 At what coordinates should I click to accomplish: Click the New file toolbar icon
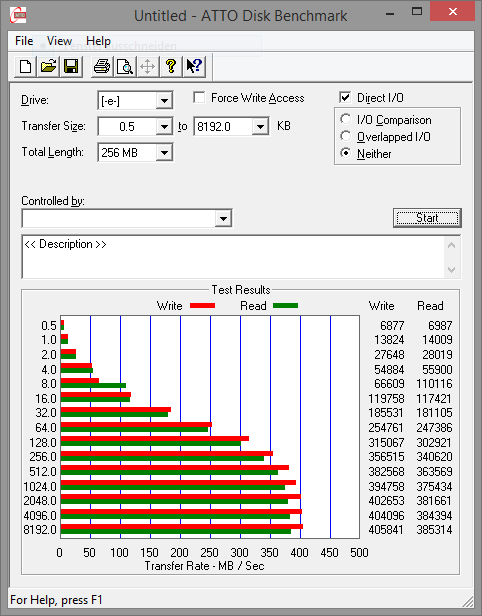click(x=26, y=66)
